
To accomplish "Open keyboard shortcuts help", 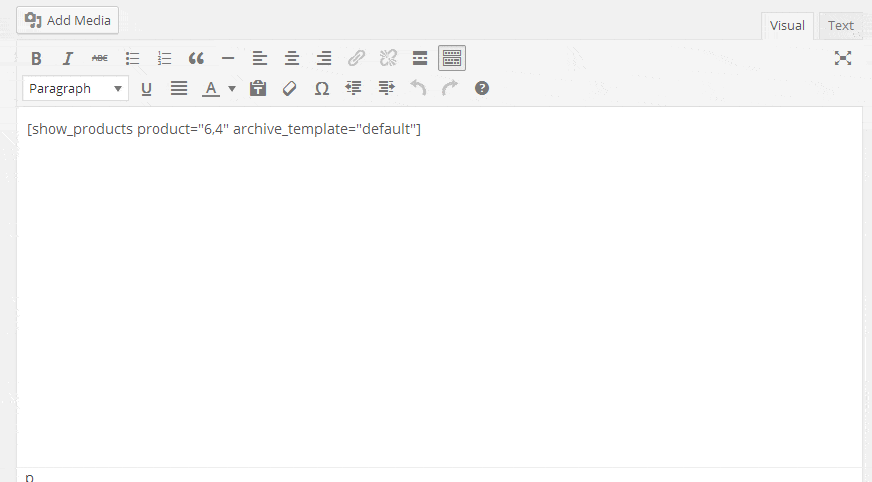I will pos(482,88).
